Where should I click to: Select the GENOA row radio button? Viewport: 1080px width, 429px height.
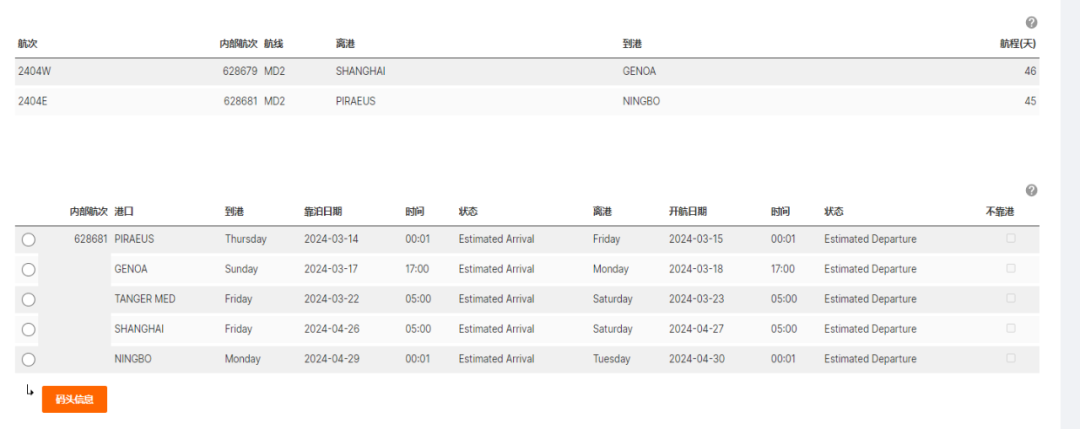(x=28, y=270)
